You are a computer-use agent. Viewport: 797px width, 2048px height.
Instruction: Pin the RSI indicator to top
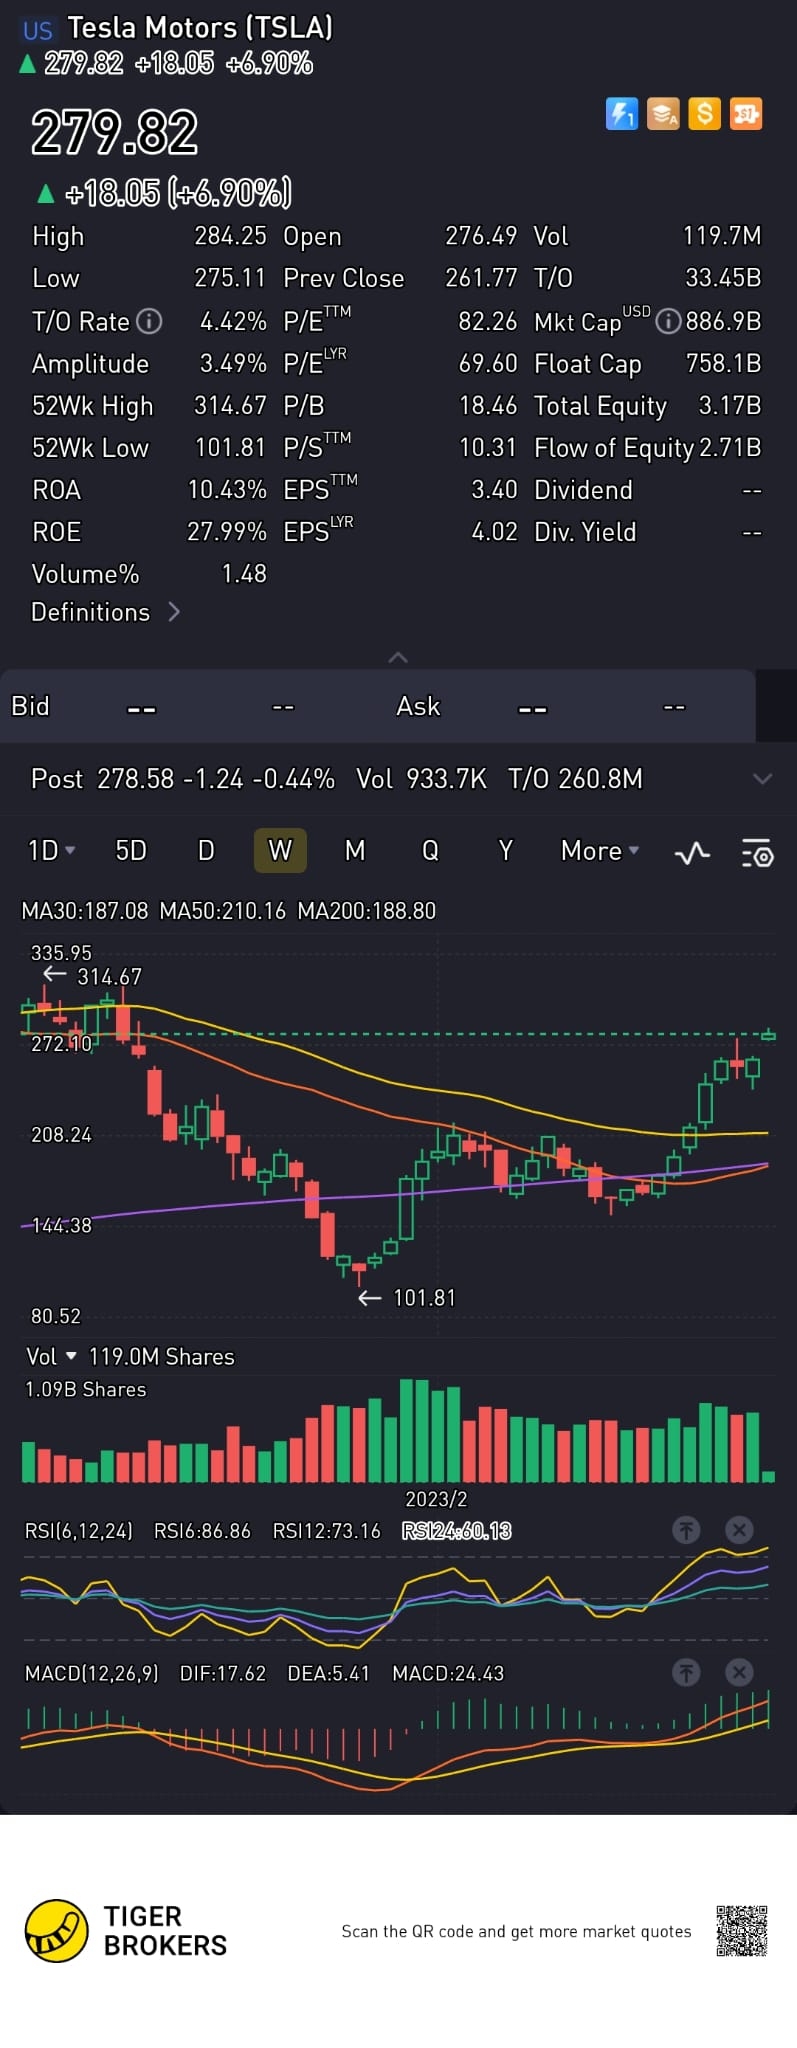(686, 1529)
